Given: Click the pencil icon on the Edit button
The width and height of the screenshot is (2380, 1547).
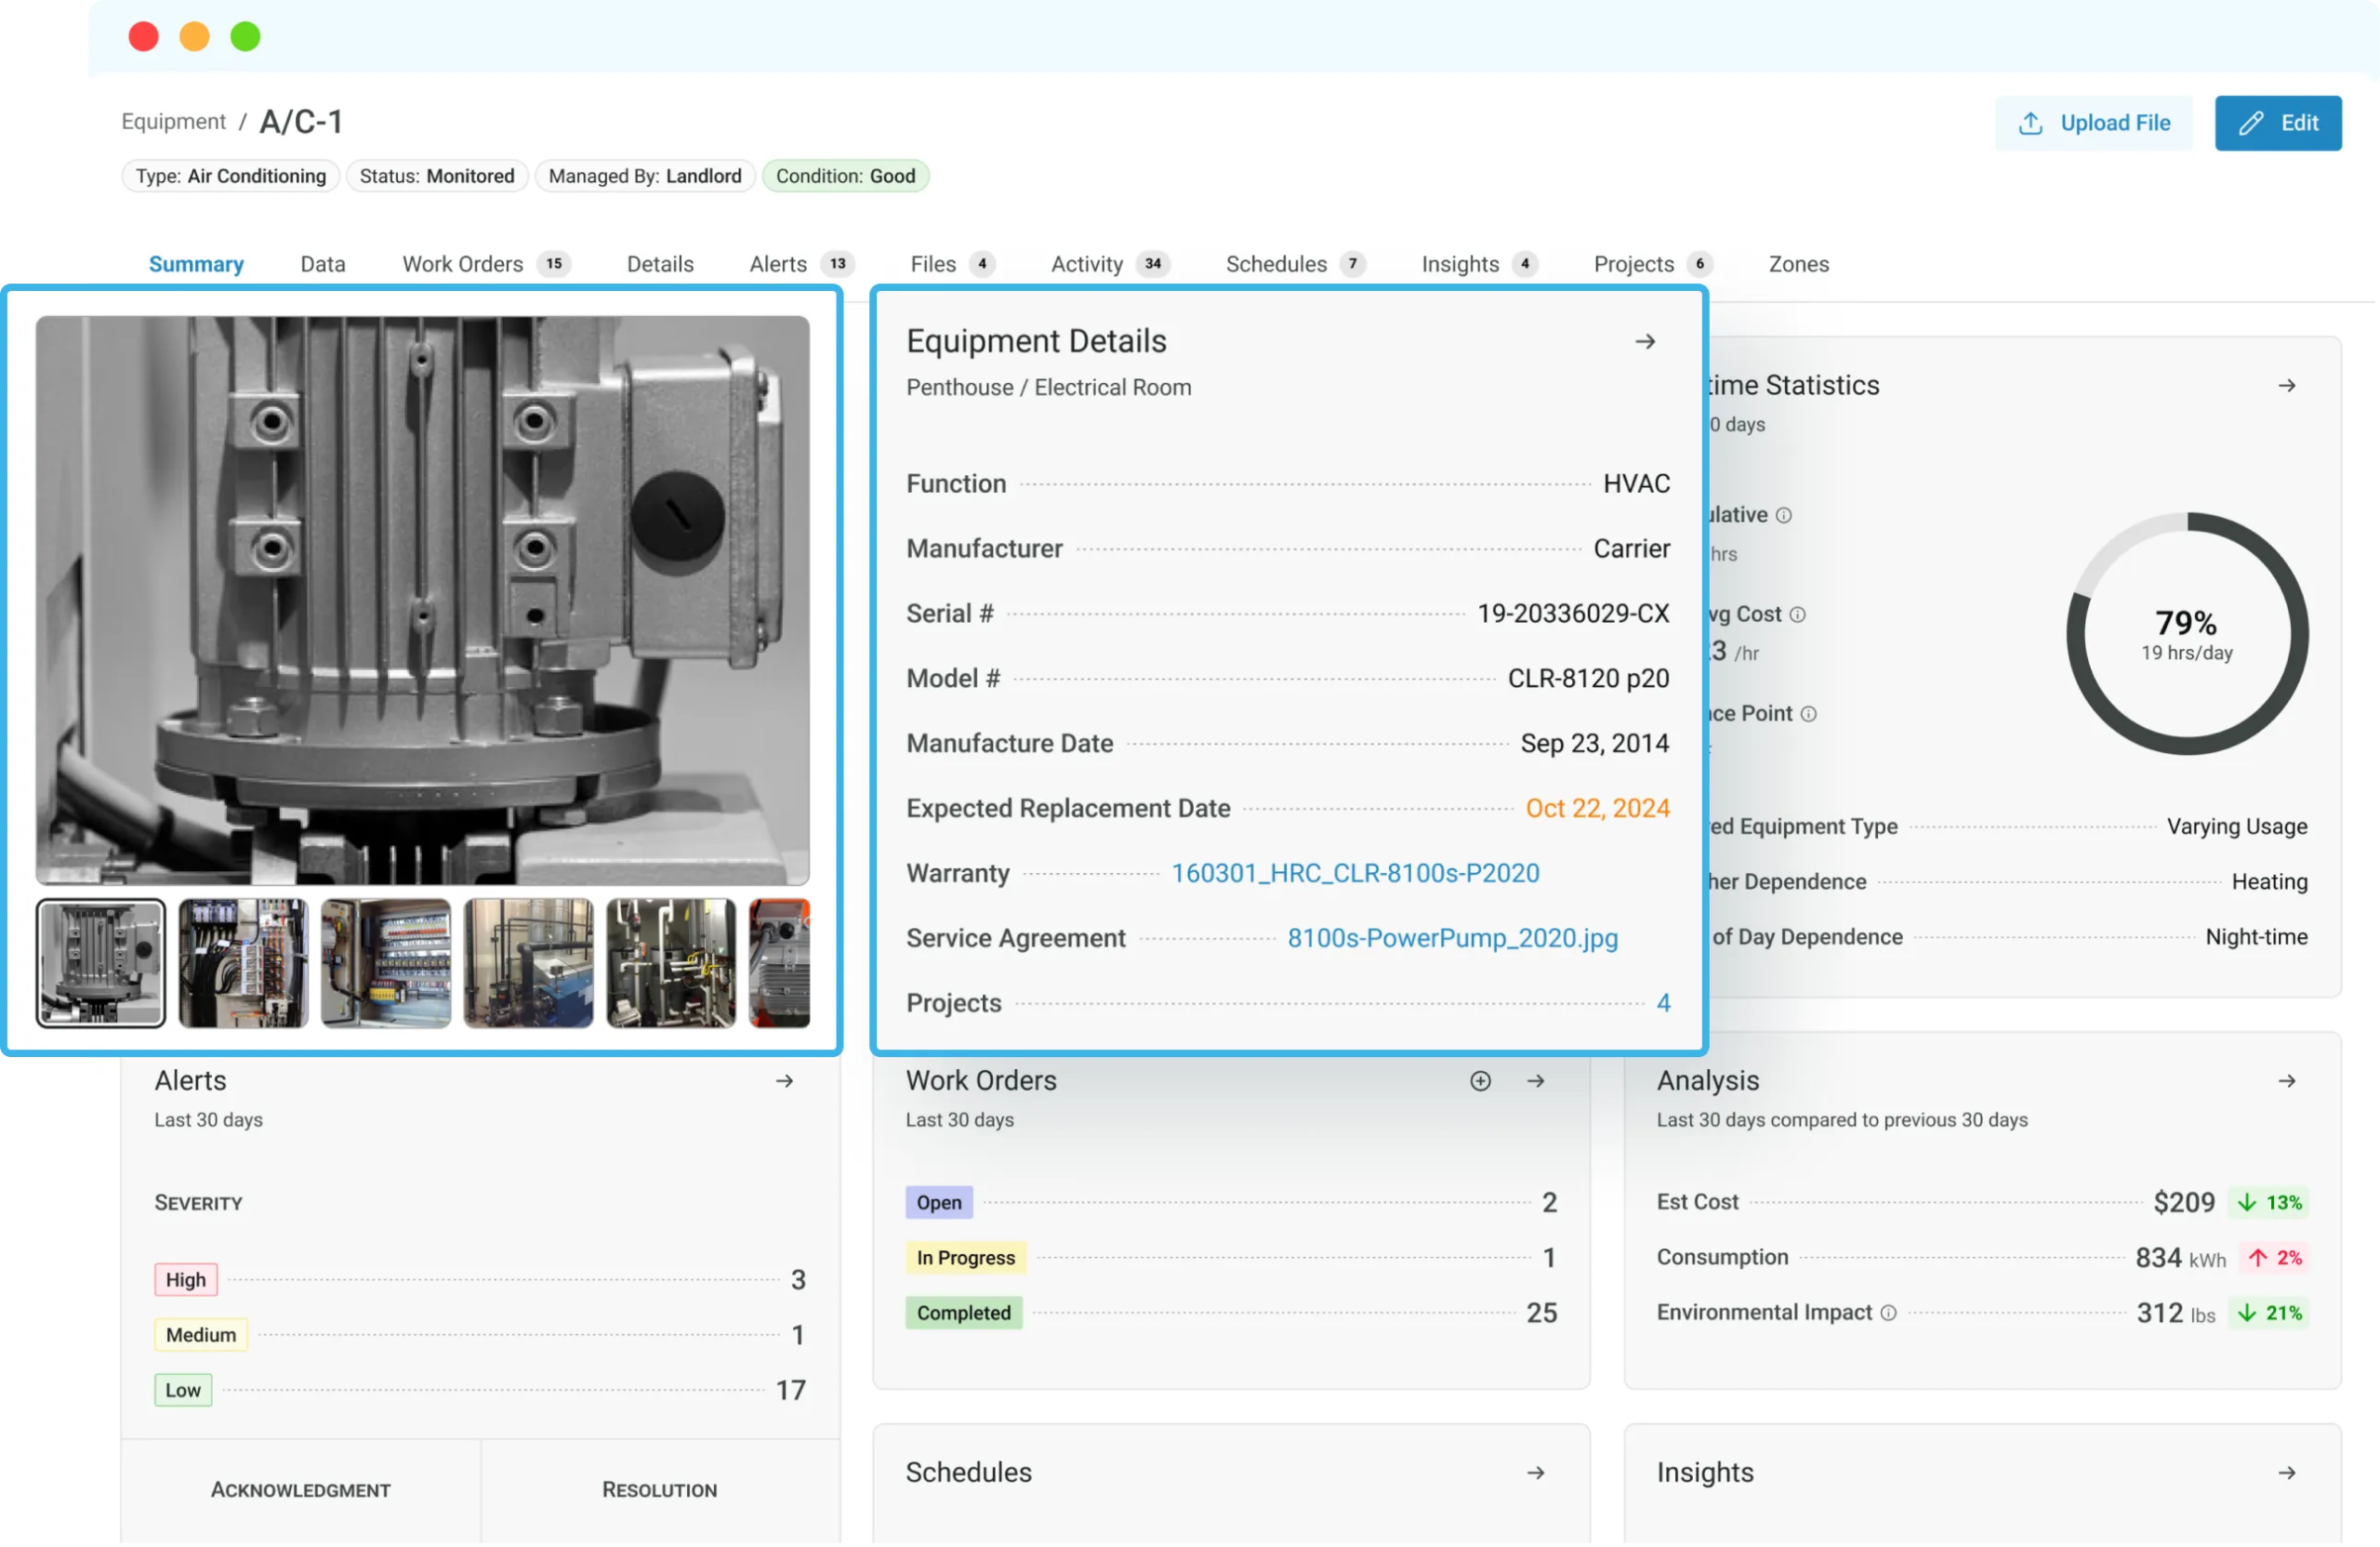Looking at the screenshot, I should (2252, 123).
